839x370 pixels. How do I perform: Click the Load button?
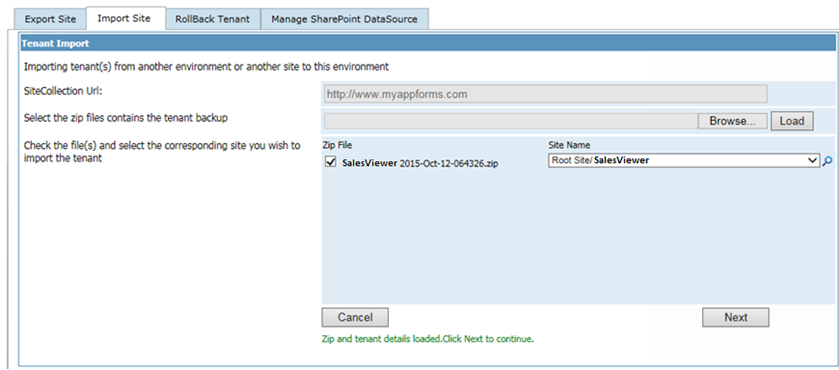792,121
